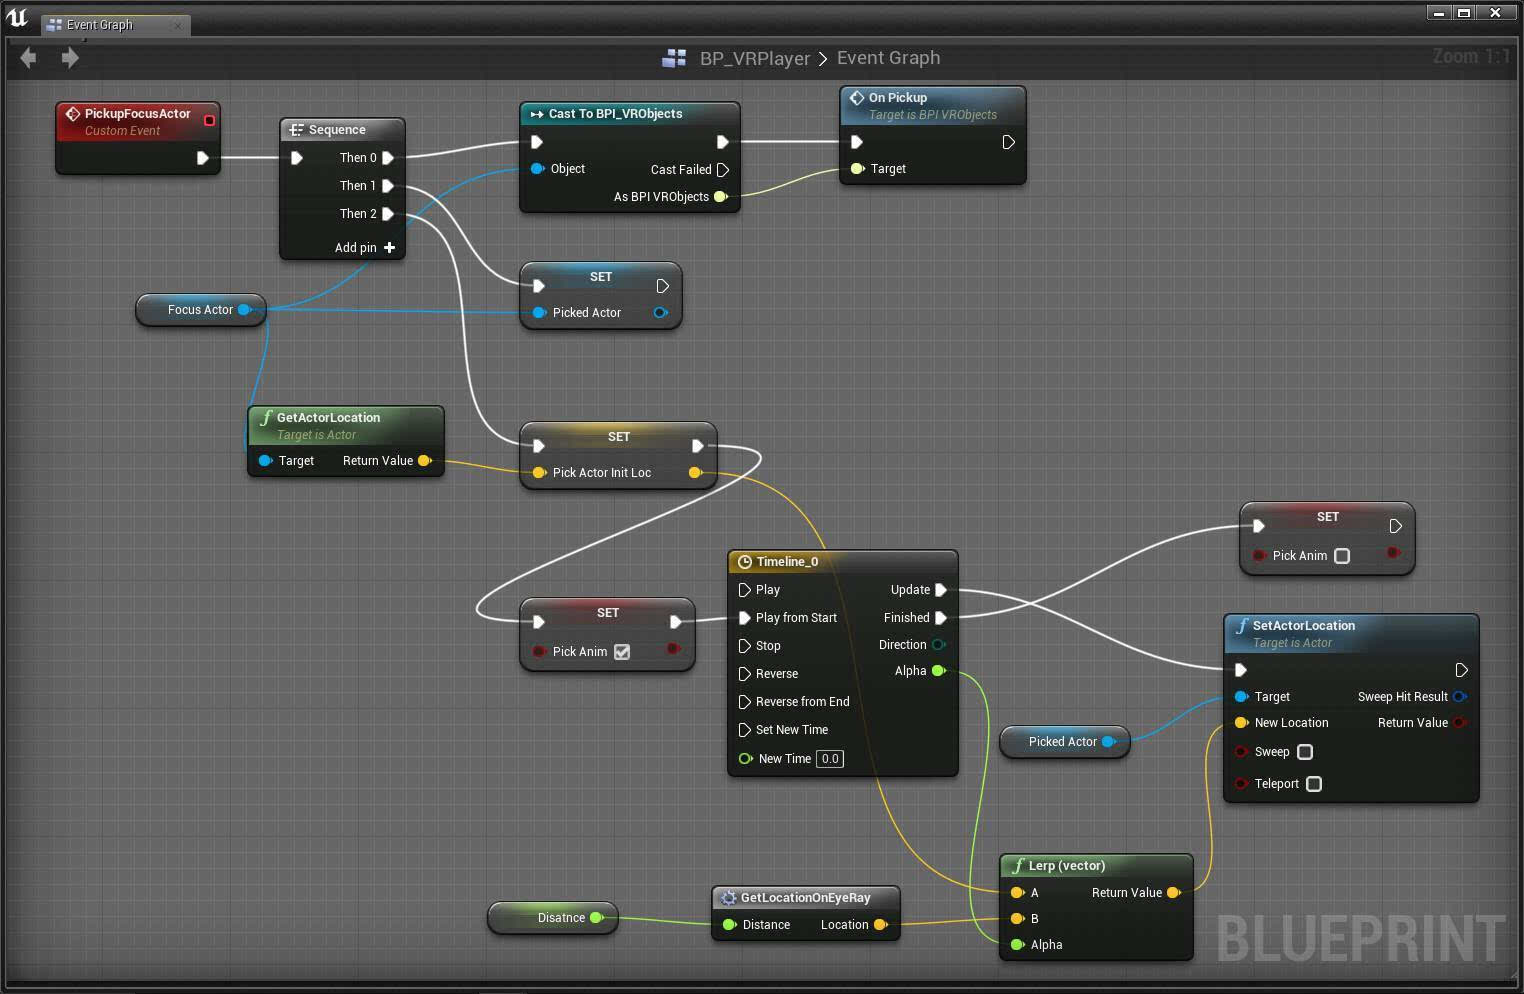
Task: Select the Disatnce variable node
Action: click(x=552, y=918)
